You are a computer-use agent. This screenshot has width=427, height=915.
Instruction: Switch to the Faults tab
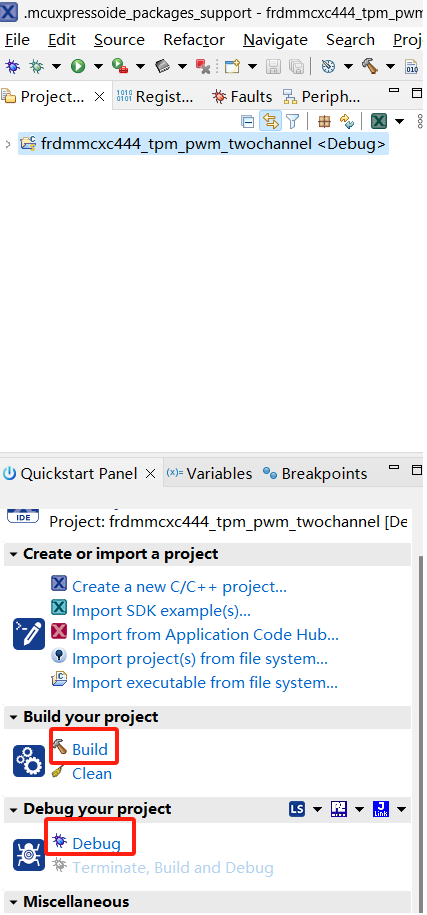click(x=243, y=96)
